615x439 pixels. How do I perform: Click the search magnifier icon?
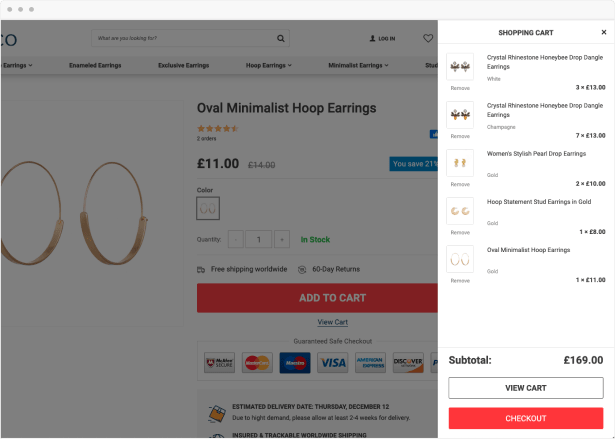point(282,39)
